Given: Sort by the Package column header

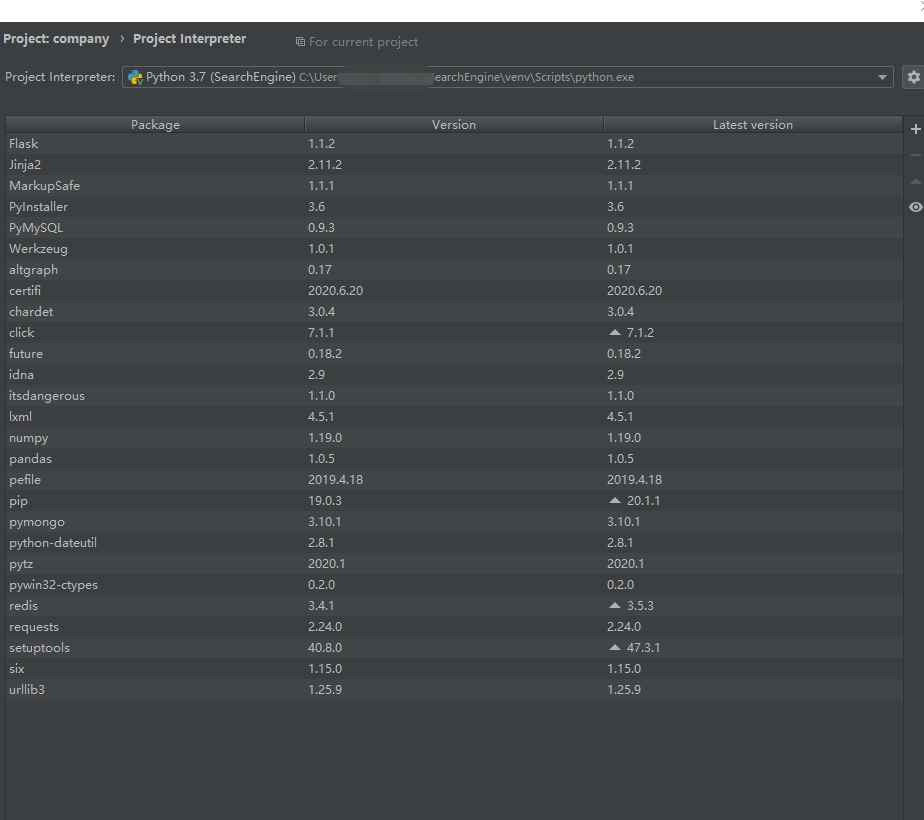Looking at the screenshot, I should coord(156,125).
